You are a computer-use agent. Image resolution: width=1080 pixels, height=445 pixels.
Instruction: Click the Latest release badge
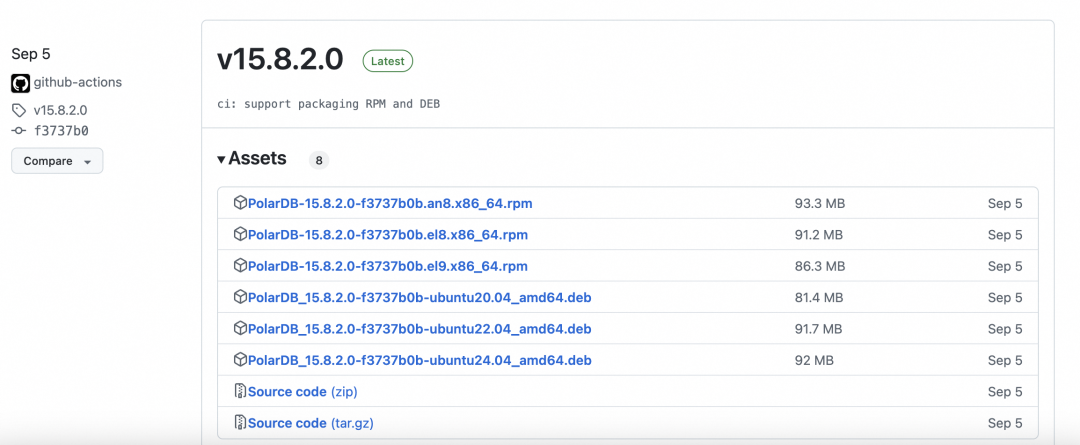pyautogui.click(x=388, y=61)
